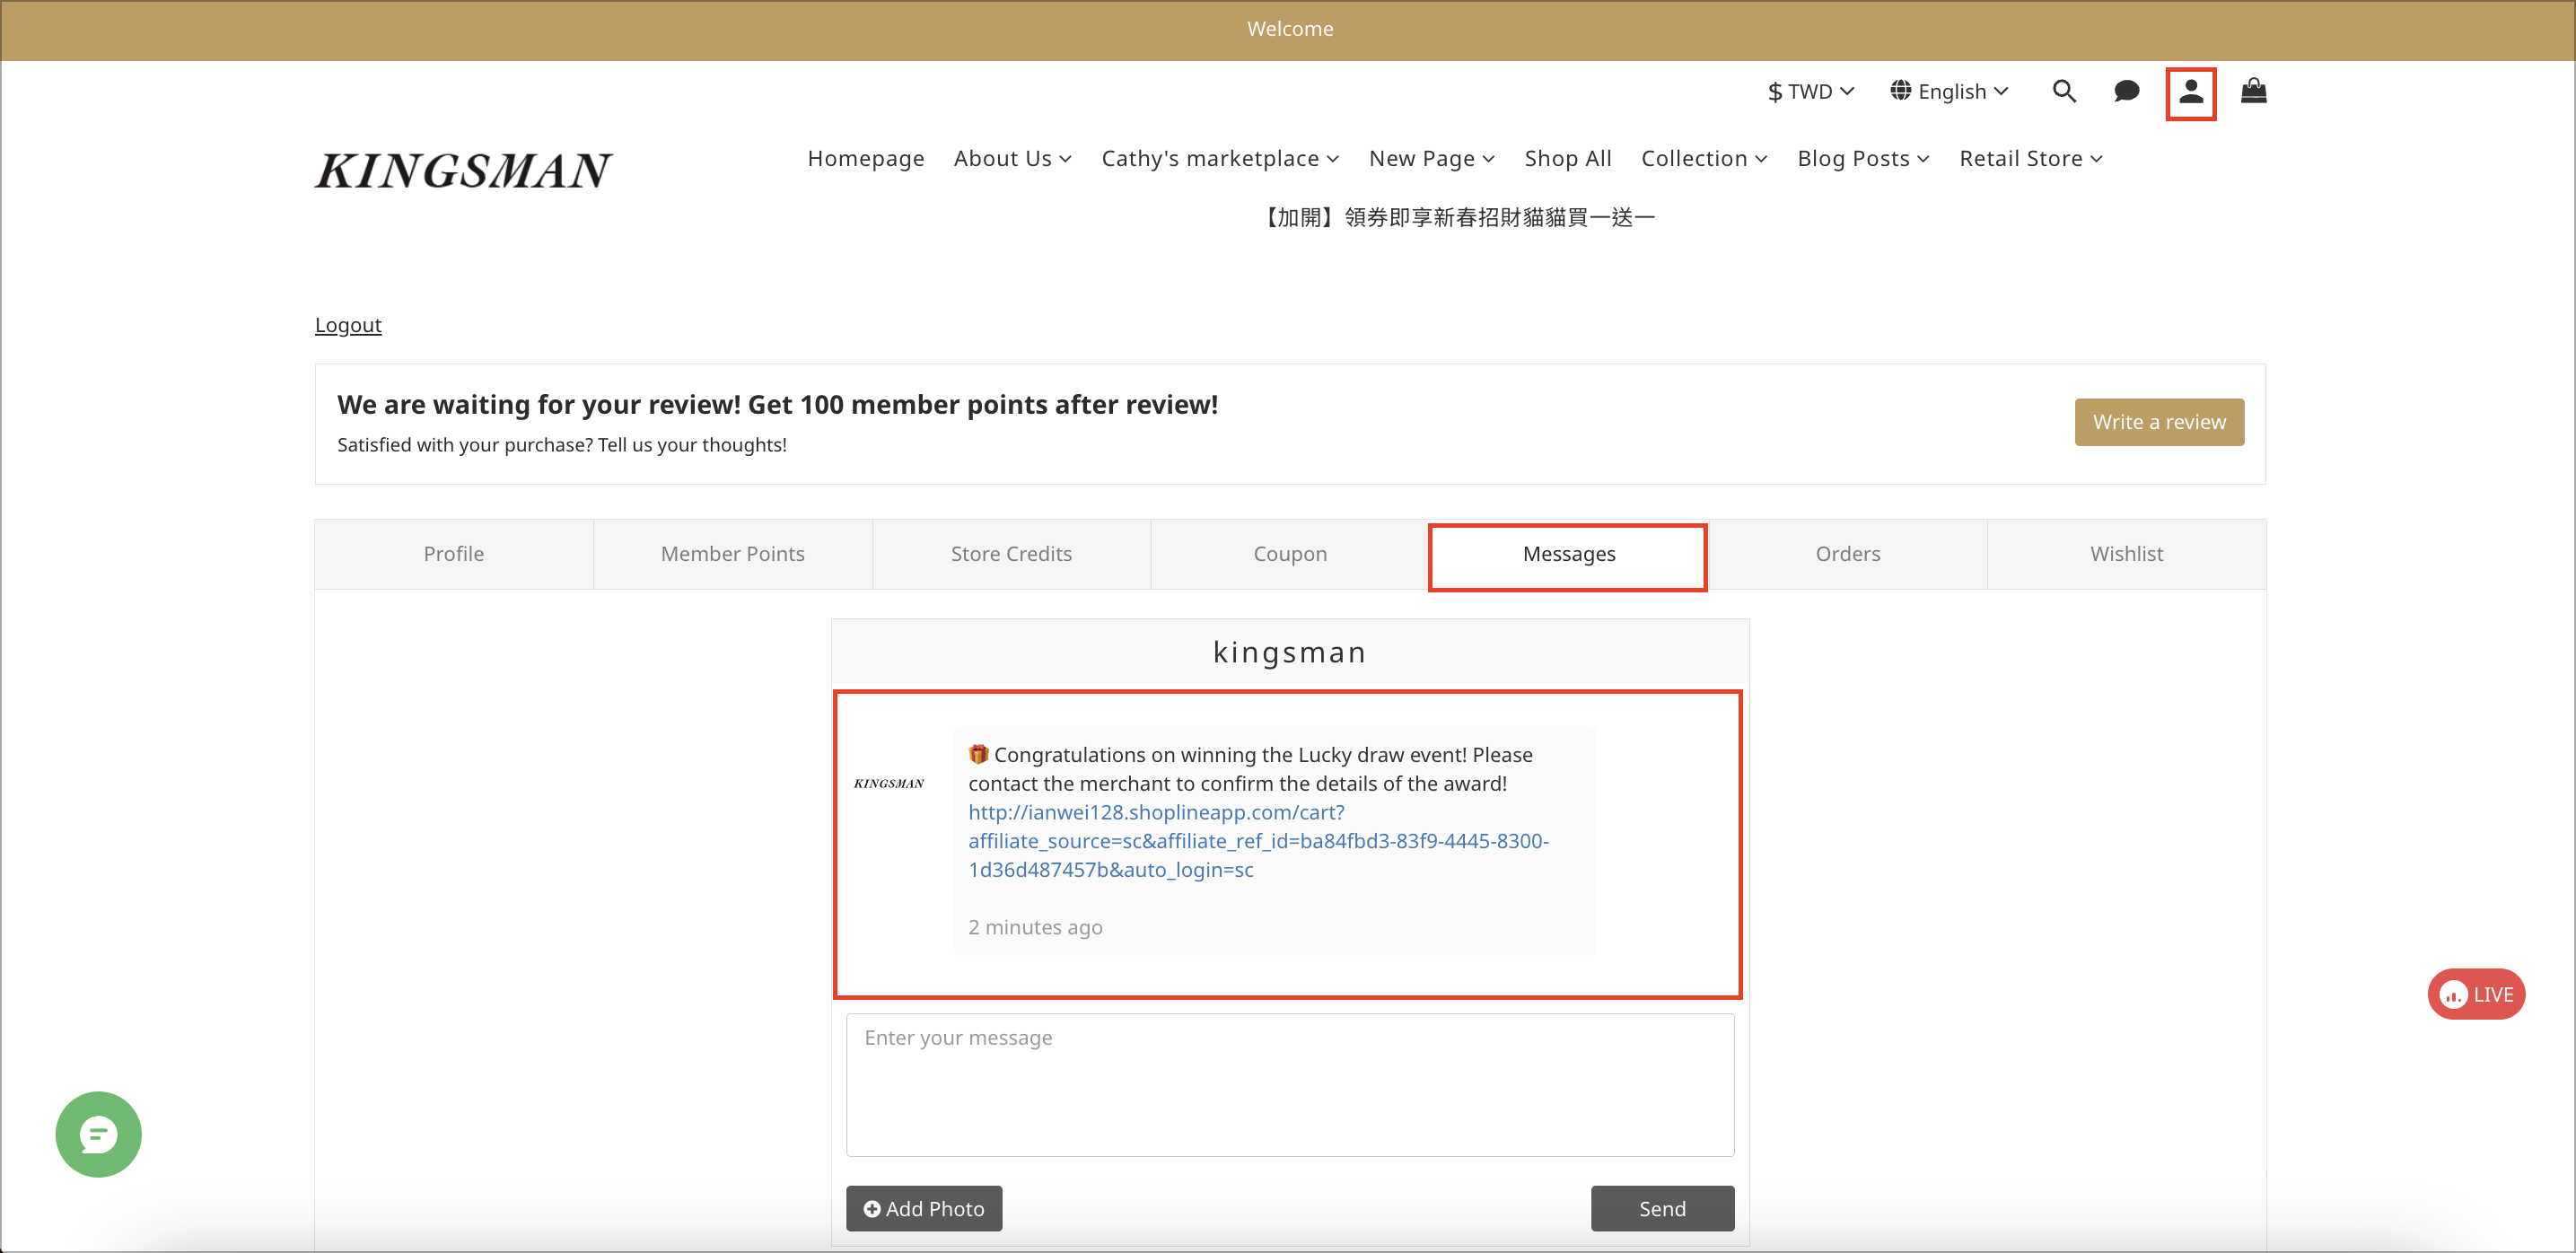The width and height of the screenshot is (2576, 1253).
Task: Click the 'We are waiting for your review!' heading
Action: tap(777, 405)
